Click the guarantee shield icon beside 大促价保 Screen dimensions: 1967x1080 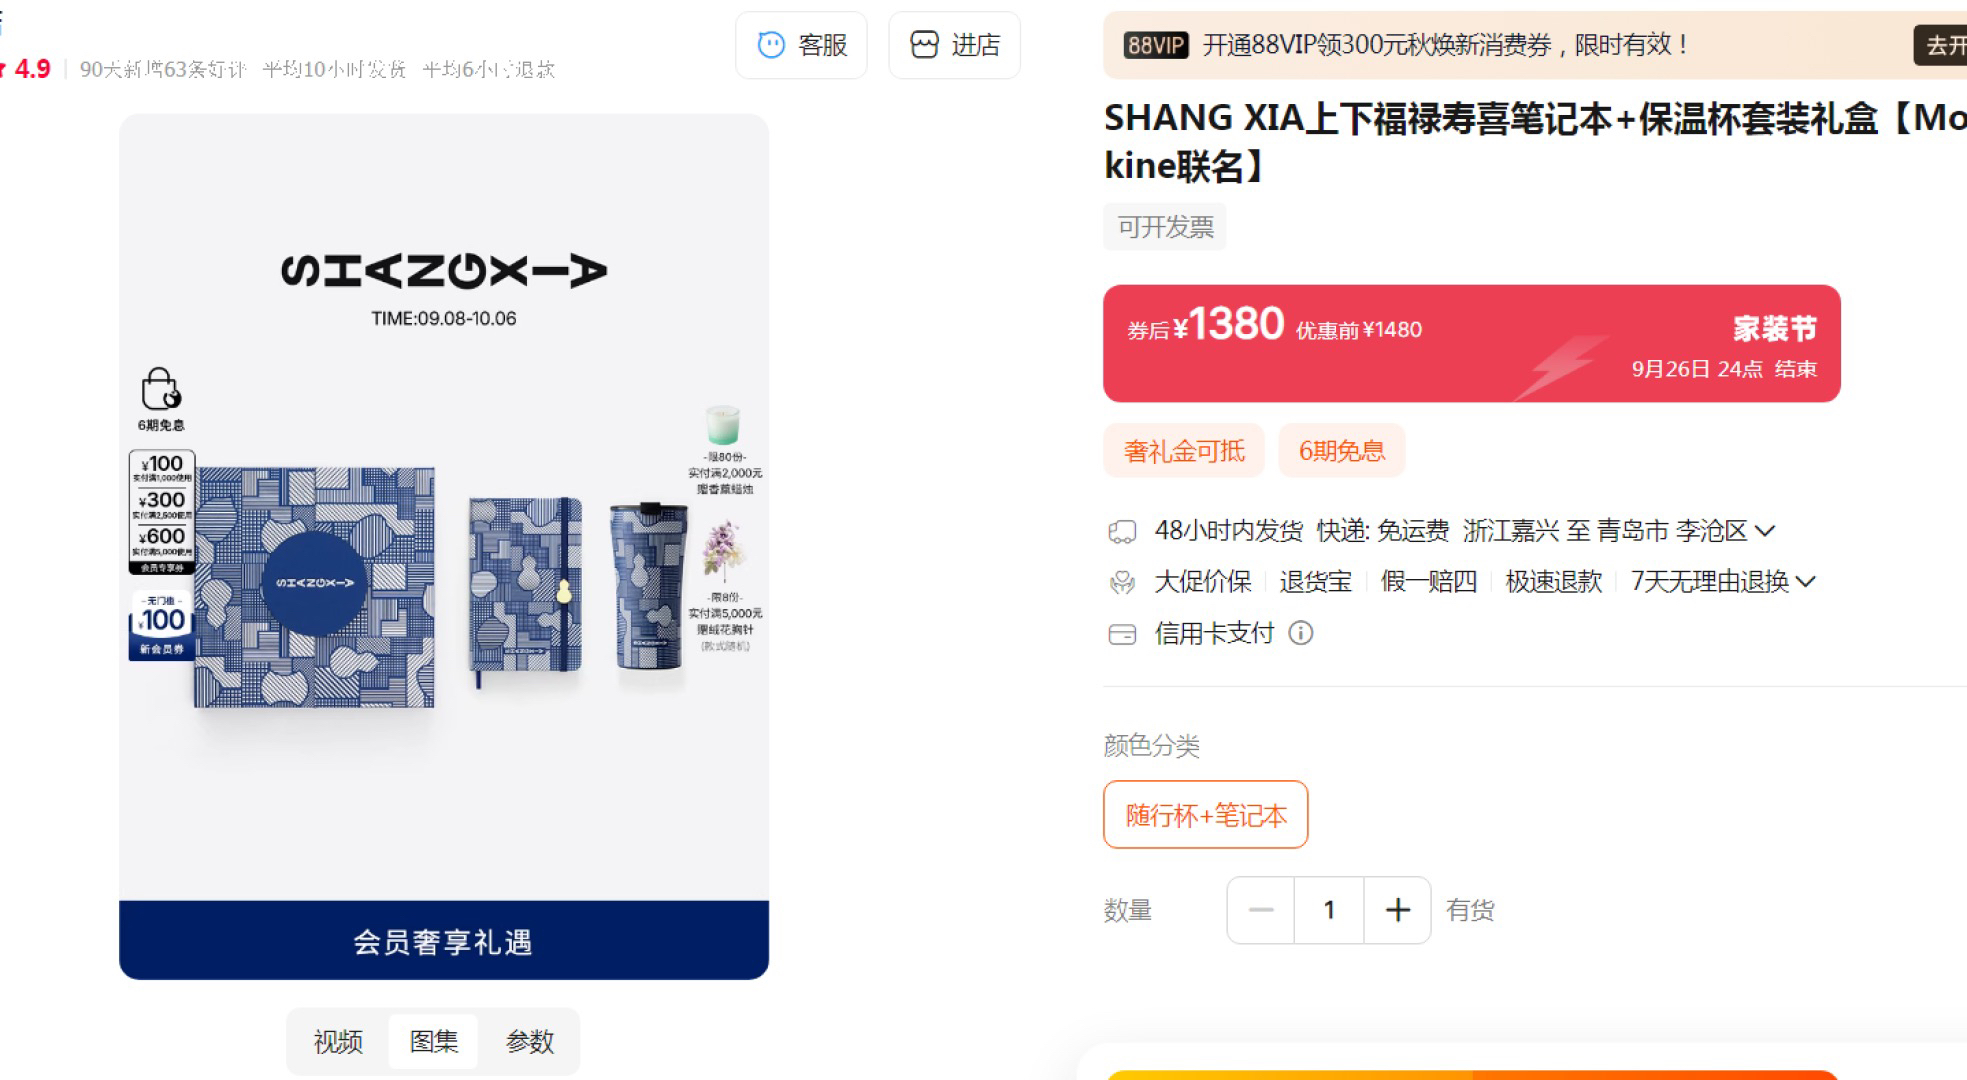tap(1122, 582)
